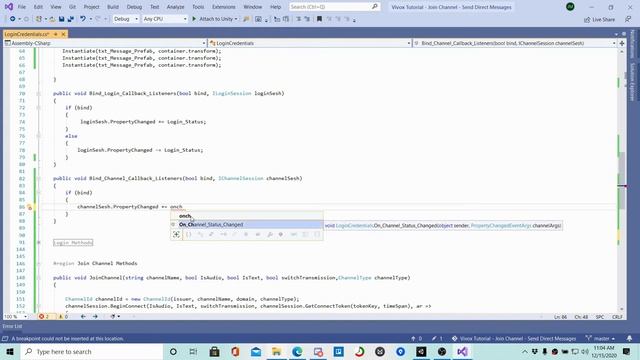640x360 pixels.
Task: Click the CRLF line ending indicator
Action: click(x=617, y=317)
